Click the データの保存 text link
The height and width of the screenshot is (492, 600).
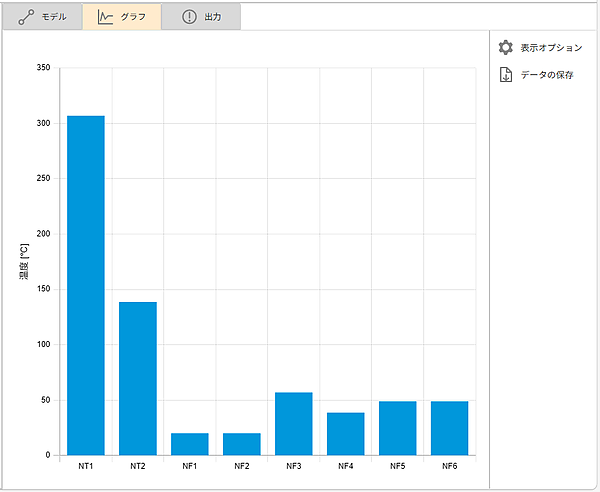(x=547, y=75)
